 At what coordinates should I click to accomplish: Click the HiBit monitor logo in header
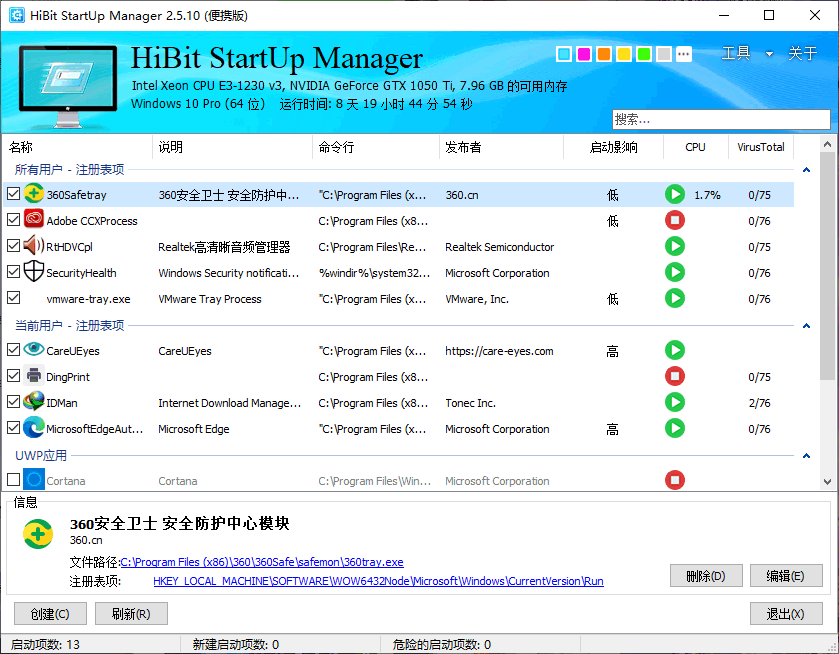[x=68, y=86]
